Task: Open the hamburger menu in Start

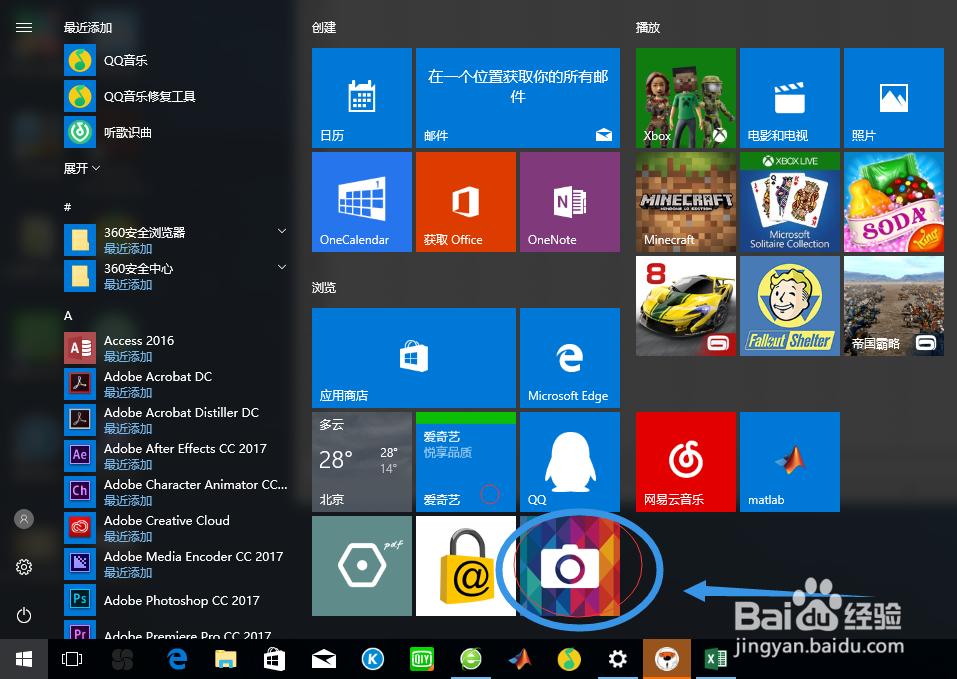Action: click(24, 27)
